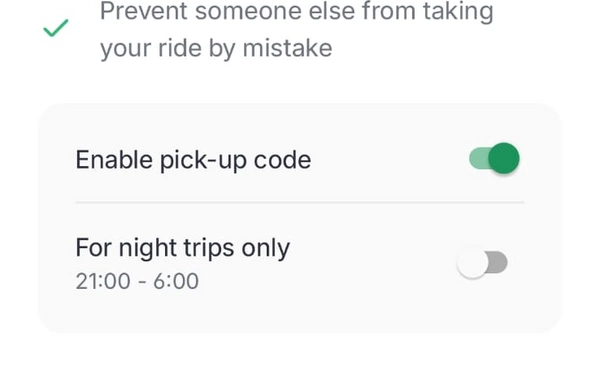
Task: Click the 6:00 end time
Action: [176, 281]
